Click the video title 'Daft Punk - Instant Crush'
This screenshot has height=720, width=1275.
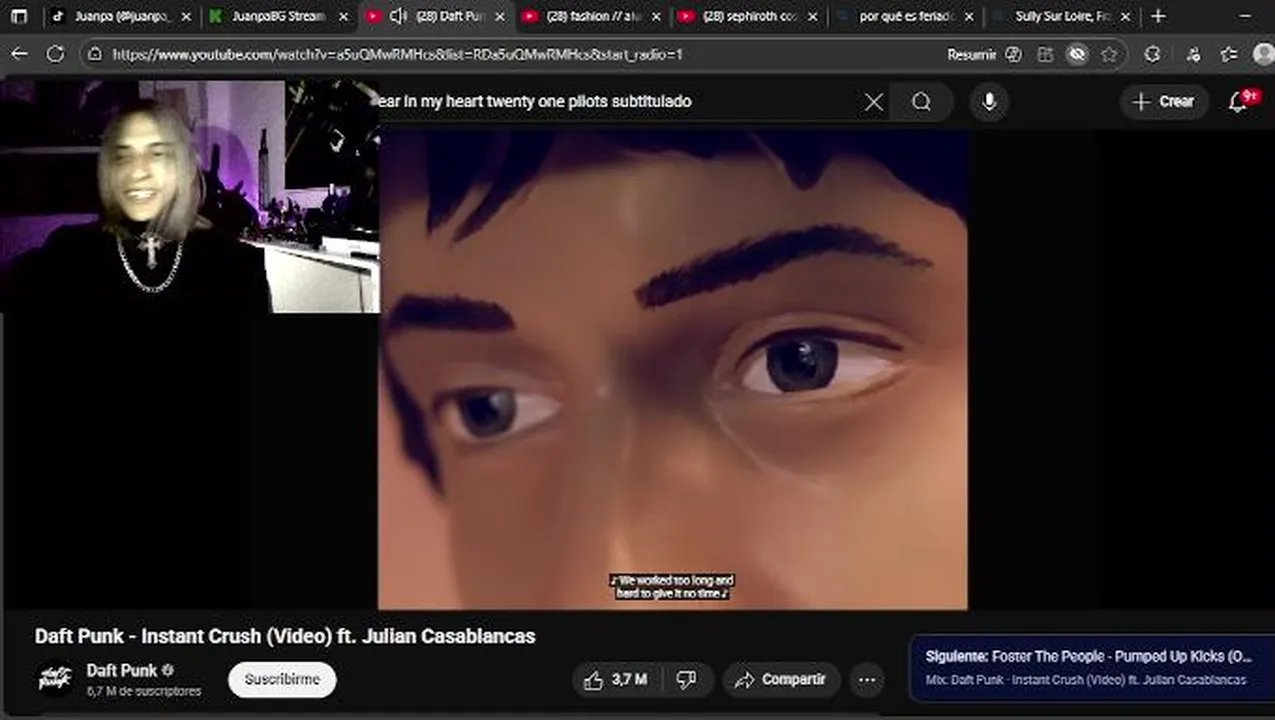coord(285,636)
